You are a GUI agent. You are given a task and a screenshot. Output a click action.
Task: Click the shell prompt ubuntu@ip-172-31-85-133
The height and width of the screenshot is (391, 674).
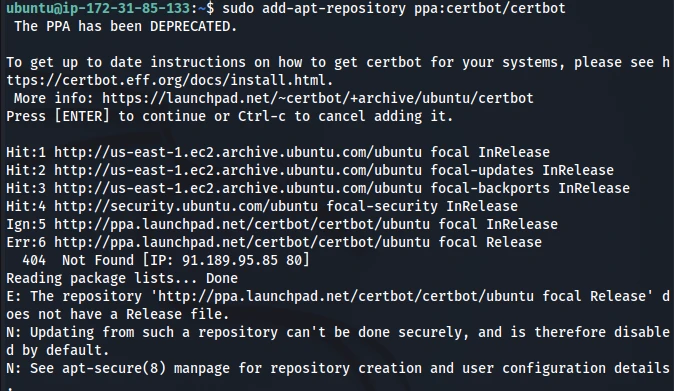[x=98, y=8]
